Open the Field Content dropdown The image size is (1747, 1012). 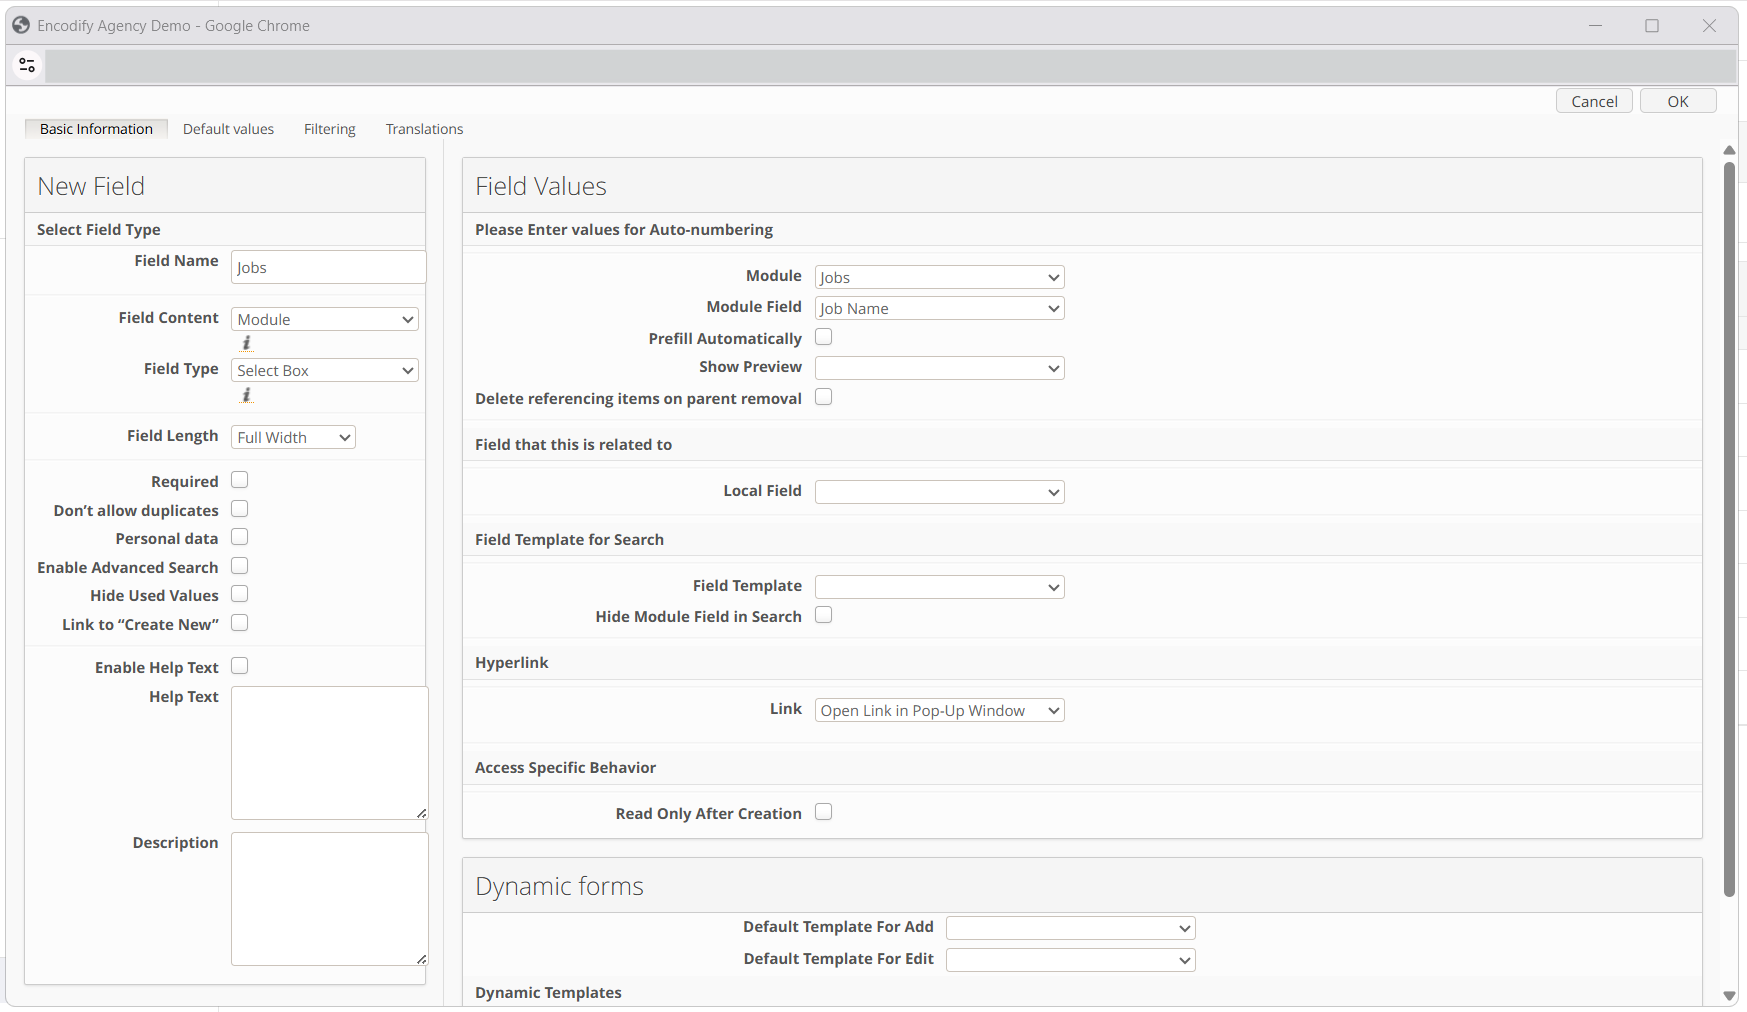pos(325,319)
